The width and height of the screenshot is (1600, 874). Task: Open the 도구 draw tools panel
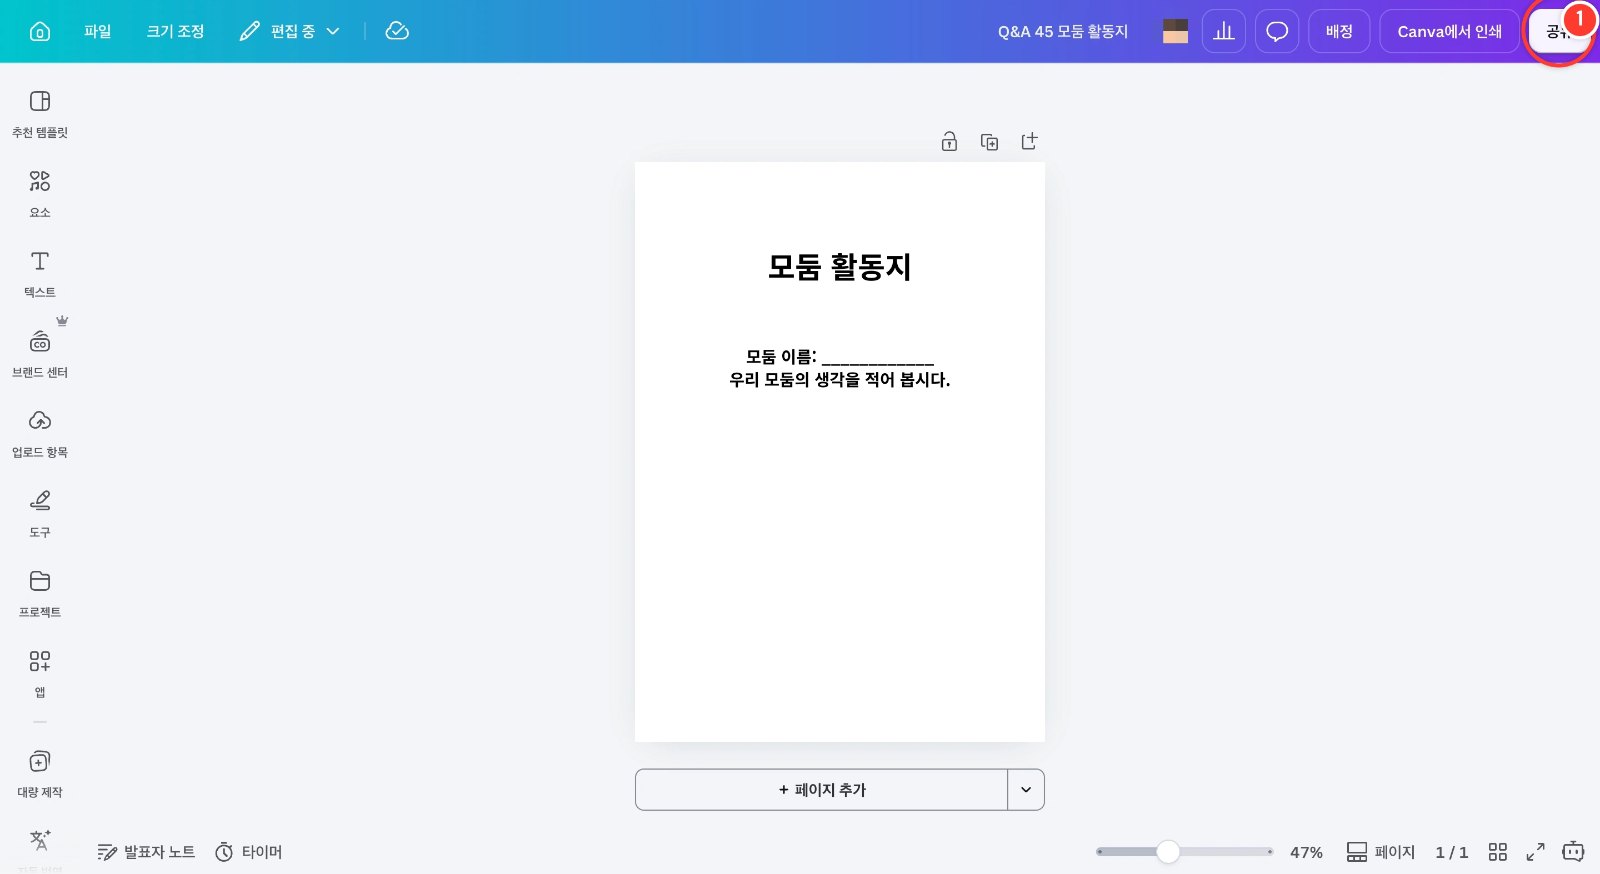(40, 514)
